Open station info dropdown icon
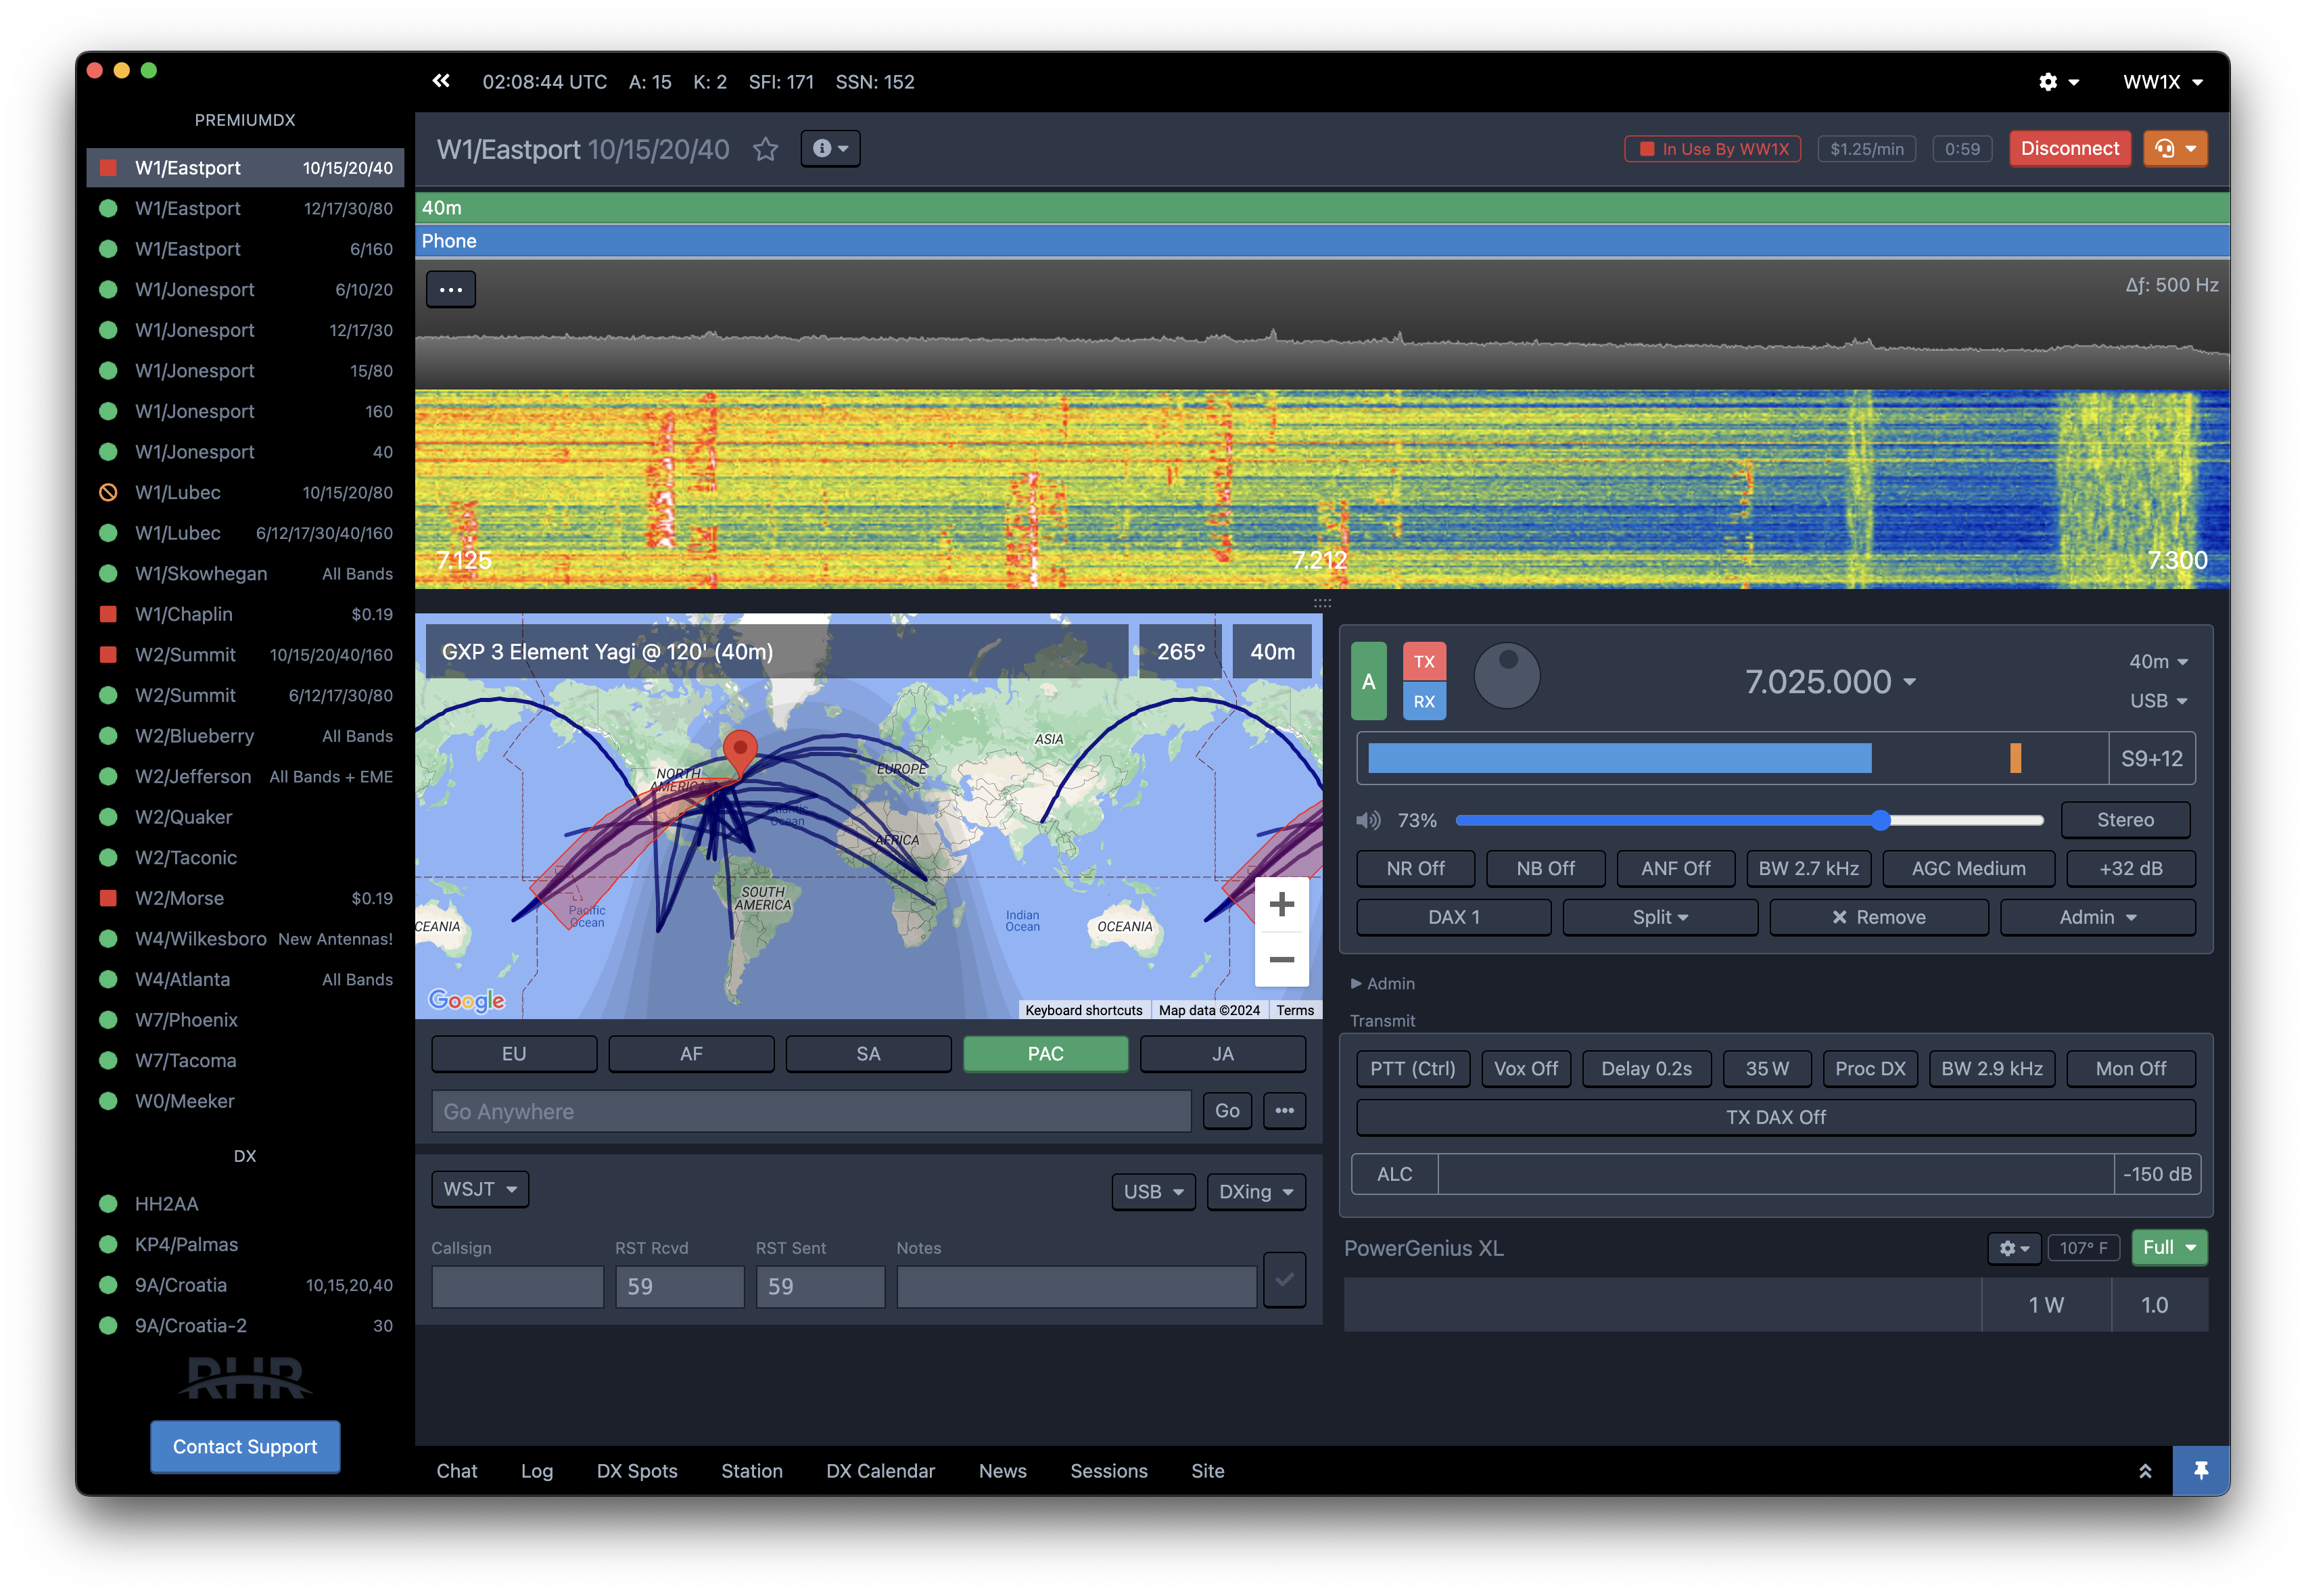Image resolution: width=2306 pixels, height=1596 pixels. pos(830,148)
